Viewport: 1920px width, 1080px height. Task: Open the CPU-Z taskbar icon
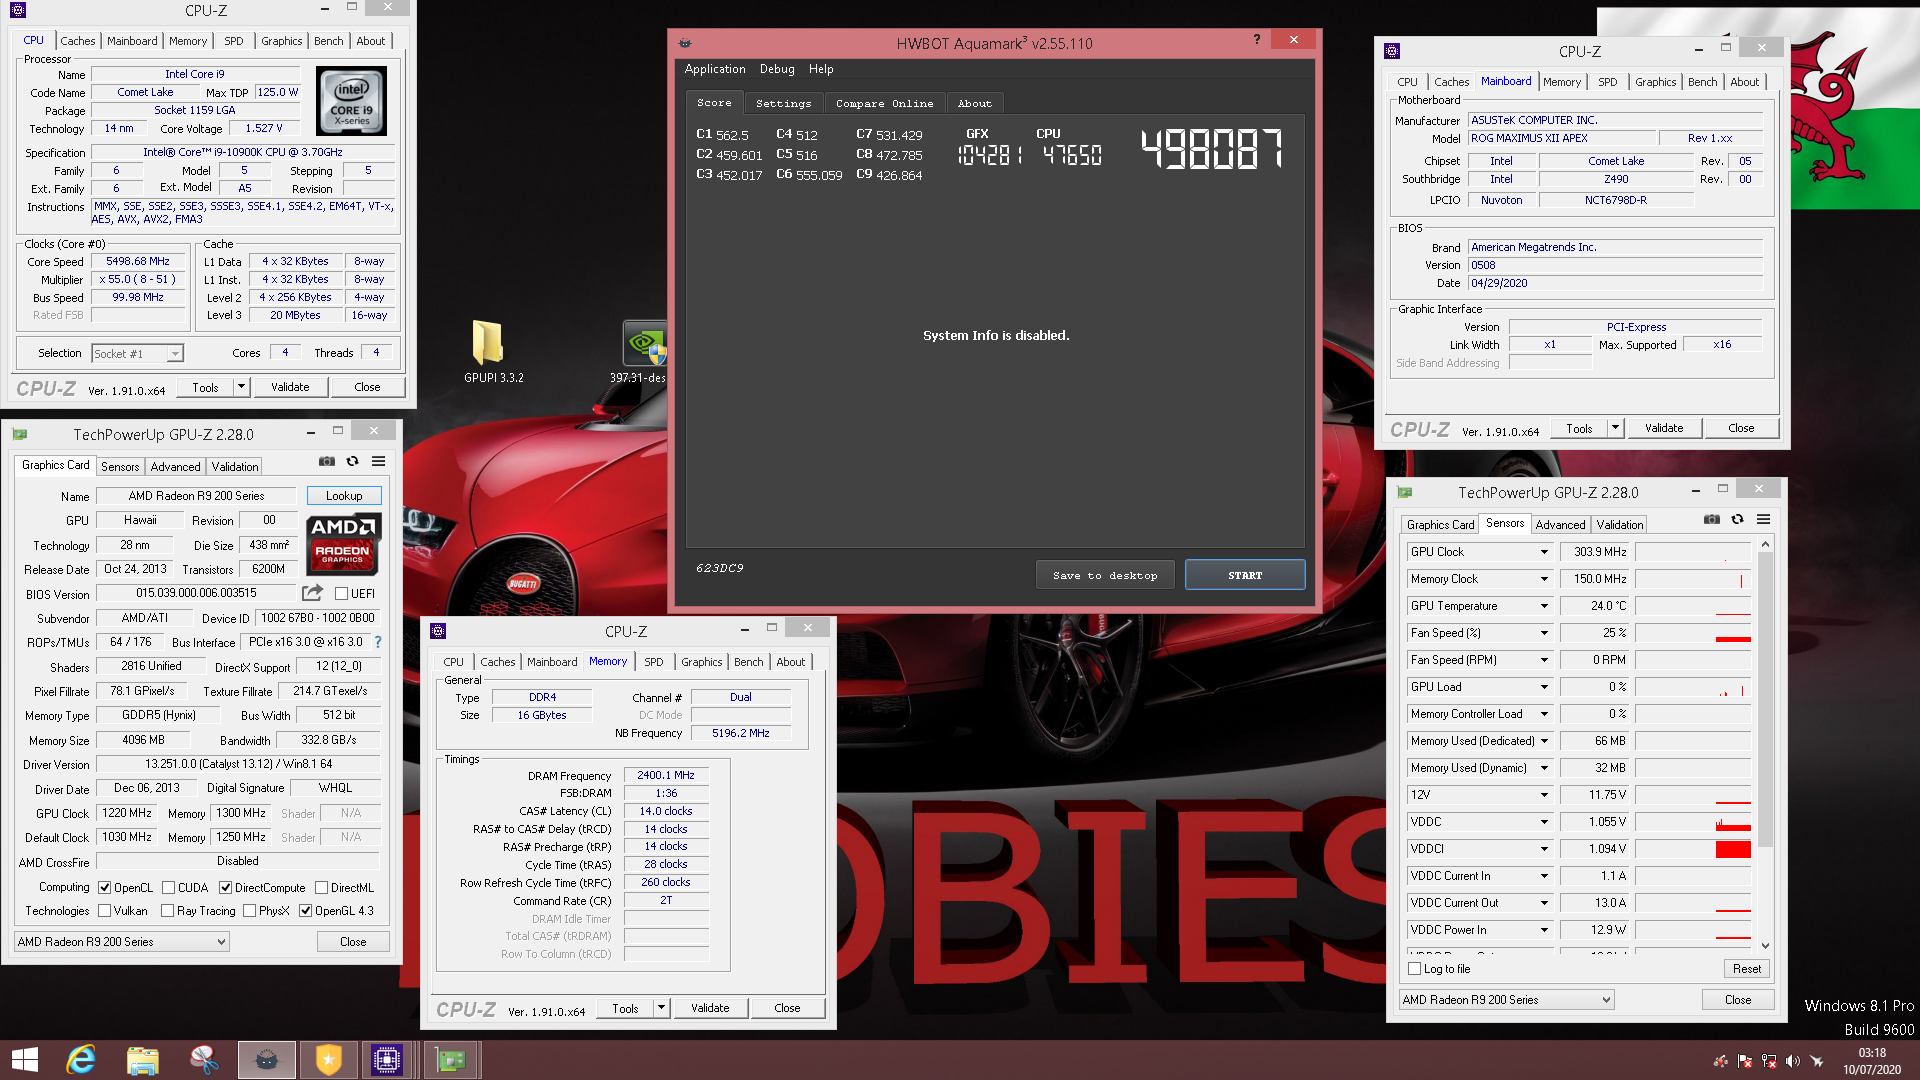point(386,1060)
